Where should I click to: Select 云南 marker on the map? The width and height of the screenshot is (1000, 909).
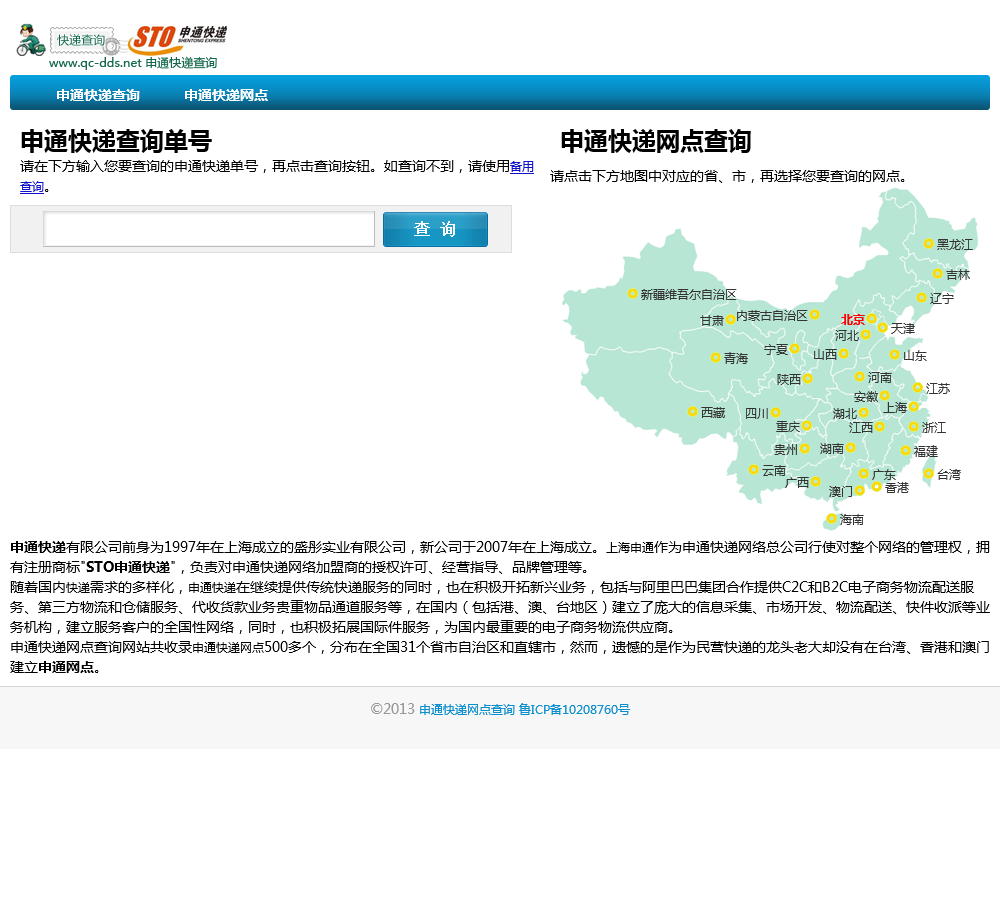(753, 469)
